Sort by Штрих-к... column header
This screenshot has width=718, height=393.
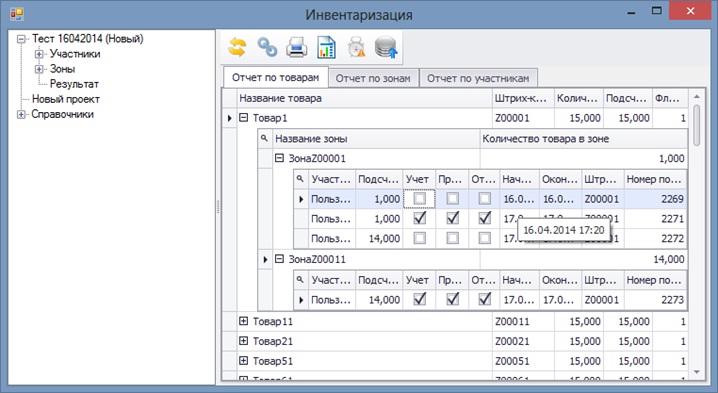point(523,98)
